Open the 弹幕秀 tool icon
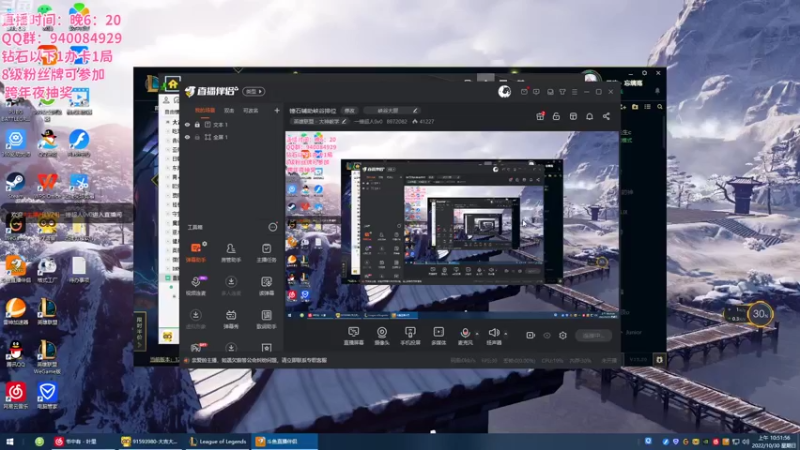The image size is (800, 450). coord(231,319)
